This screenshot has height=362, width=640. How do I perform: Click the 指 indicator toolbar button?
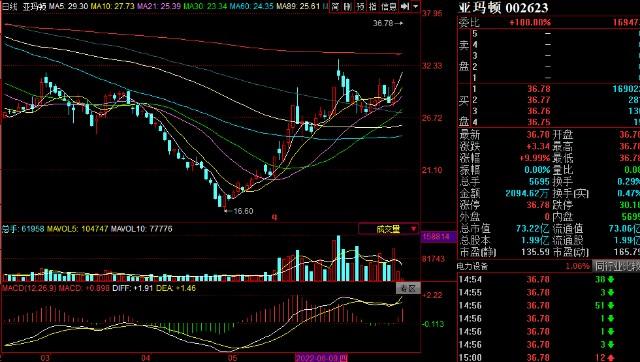373,6
